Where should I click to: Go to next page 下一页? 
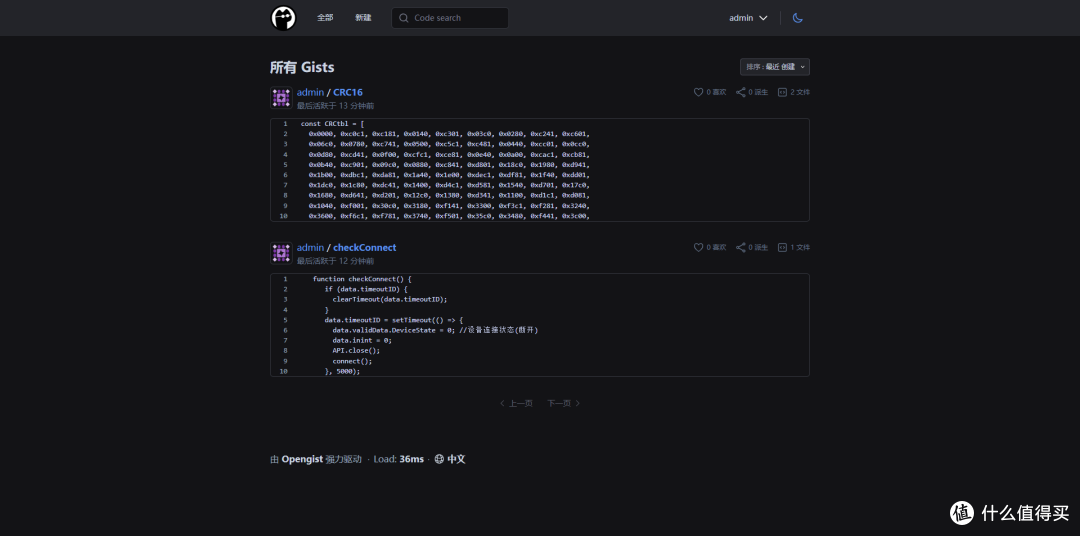point(563,404)
